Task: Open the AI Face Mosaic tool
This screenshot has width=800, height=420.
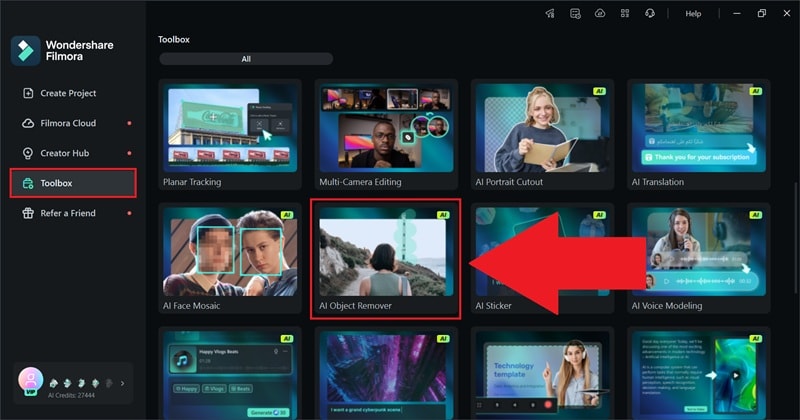Action: [x=230, y=259]
